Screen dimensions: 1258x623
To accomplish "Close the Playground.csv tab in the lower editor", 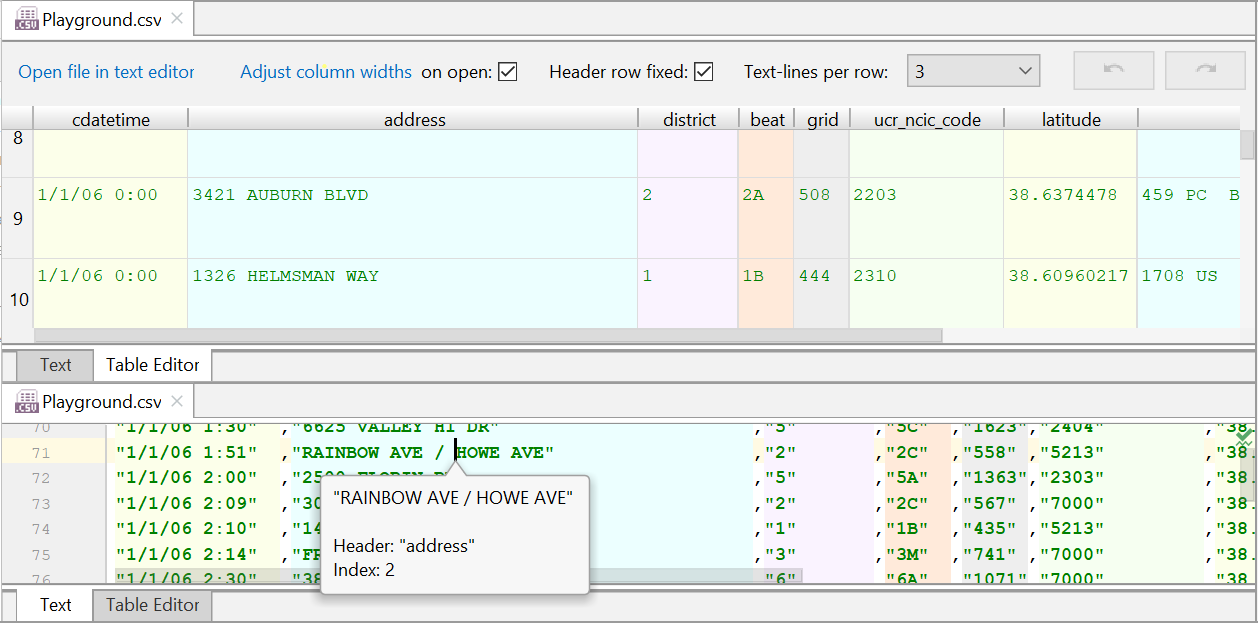I will pyautogui.click(x=176, y=400).
